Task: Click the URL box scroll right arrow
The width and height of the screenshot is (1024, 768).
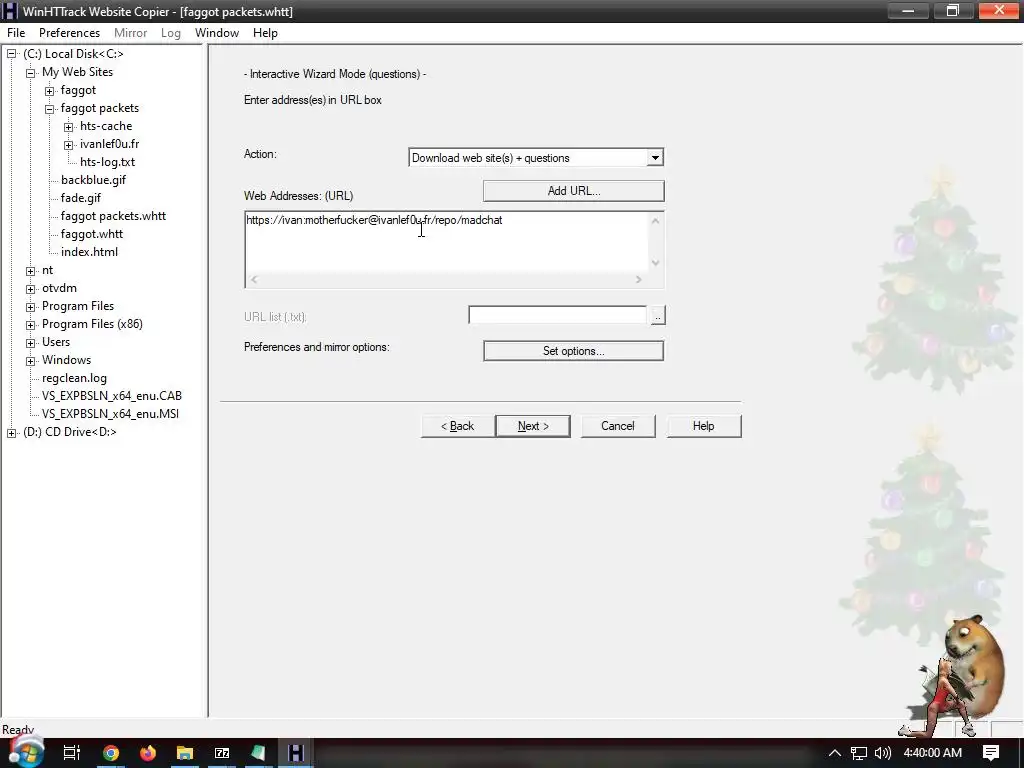Action: pyautogui.click(x=639, y=280)
